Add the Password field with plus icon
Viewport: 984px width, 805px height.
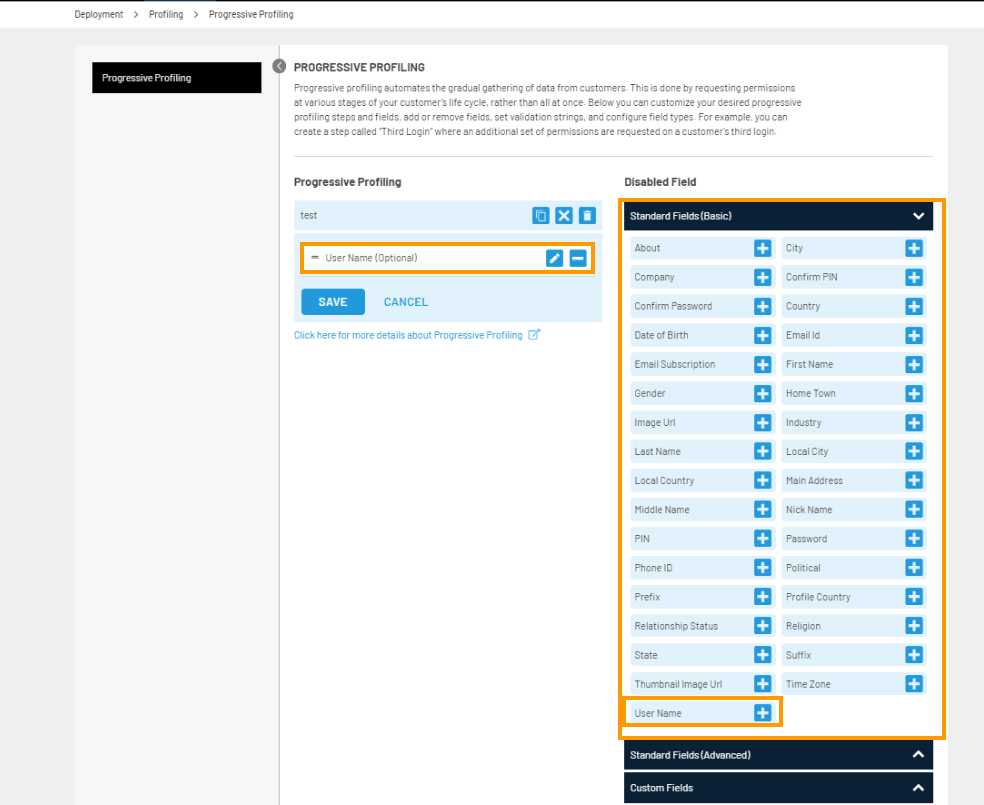pyautogui.click(x=914, y=538)
